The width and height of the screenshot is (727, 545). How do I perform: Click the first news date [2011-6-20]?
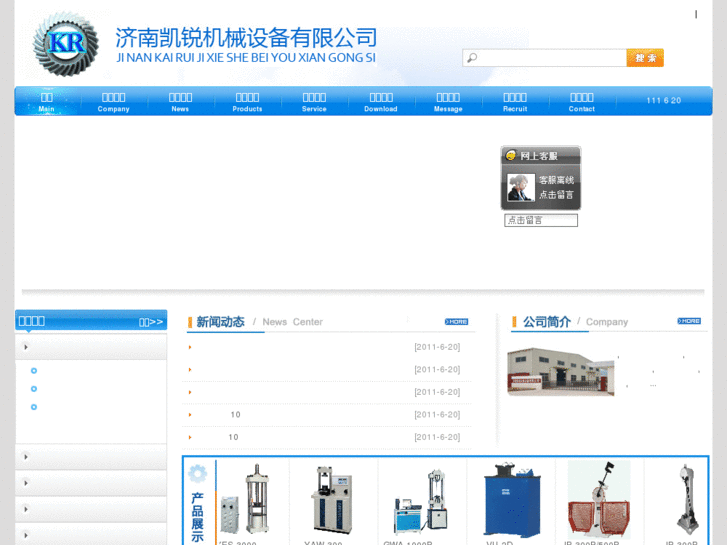pos(437,347)
